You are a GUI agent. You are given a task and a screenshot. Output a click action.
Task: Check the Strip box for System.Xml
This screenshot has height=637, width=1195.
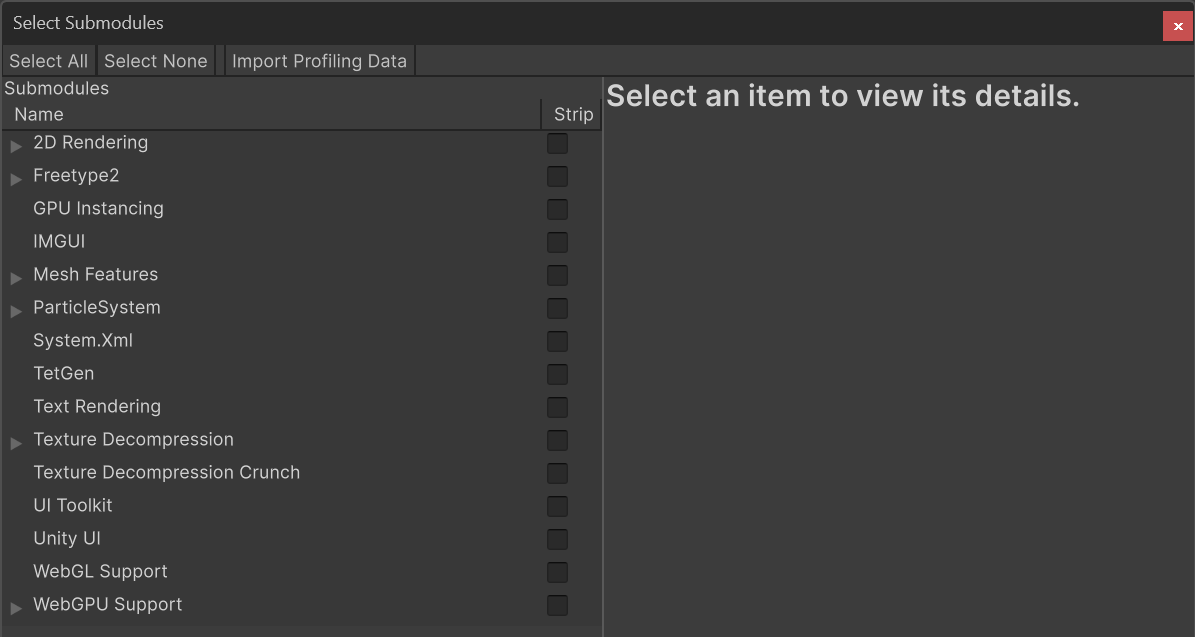[556, 341]
